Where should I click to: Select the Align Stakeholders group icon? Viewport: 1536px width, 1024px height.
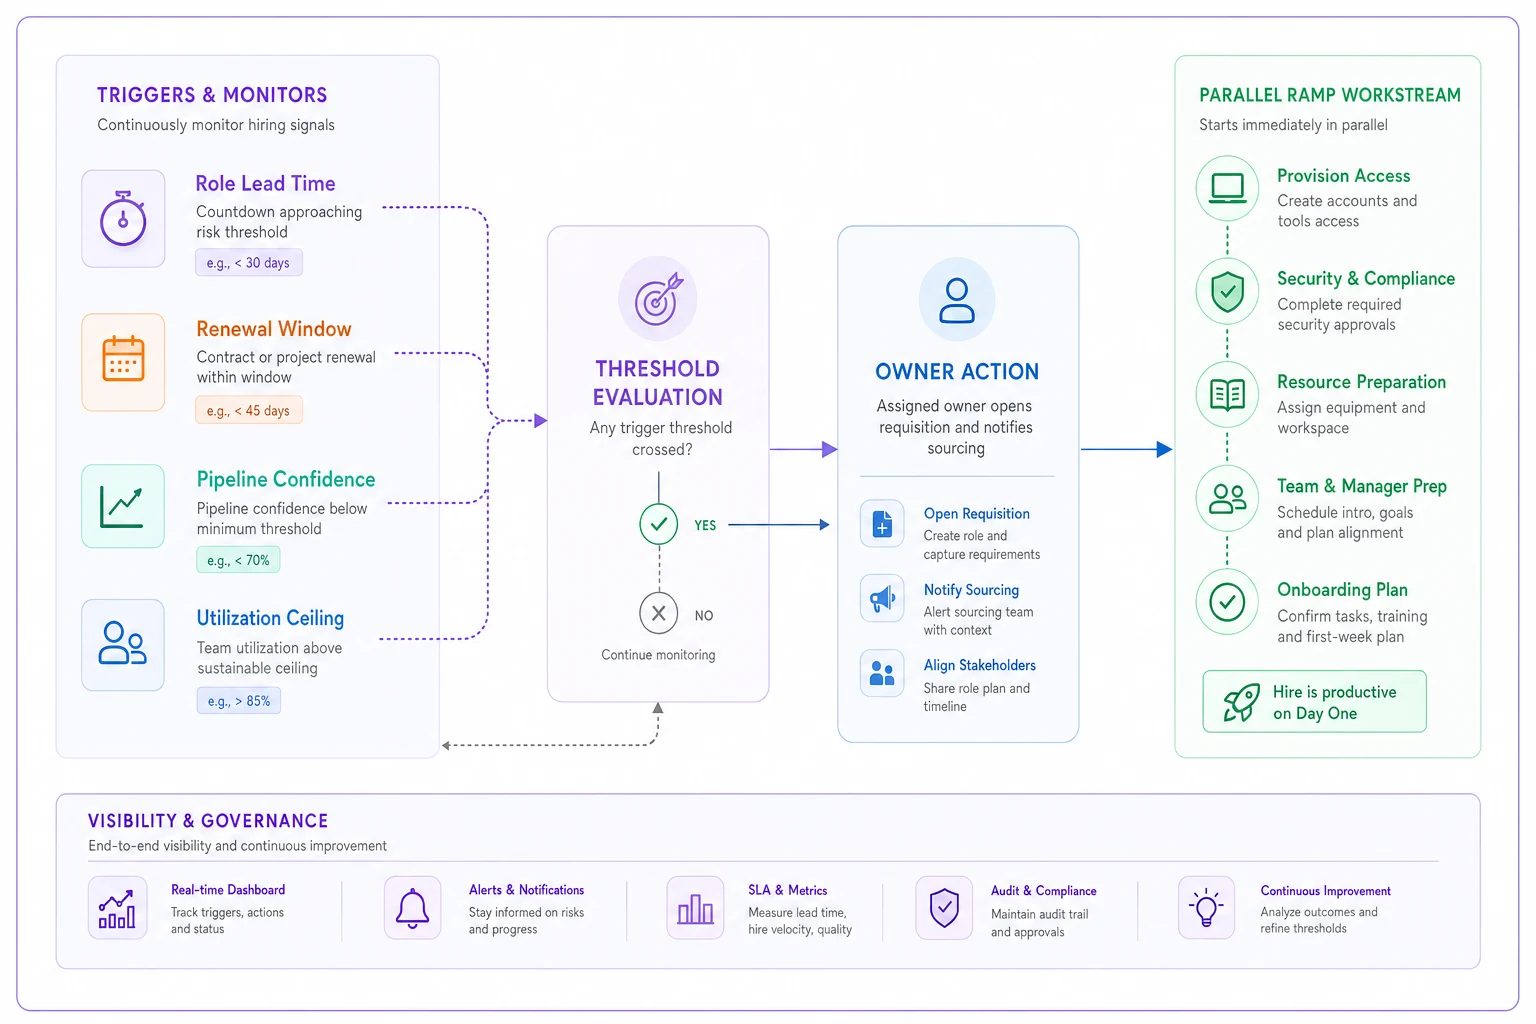click(x=882, y=673)
